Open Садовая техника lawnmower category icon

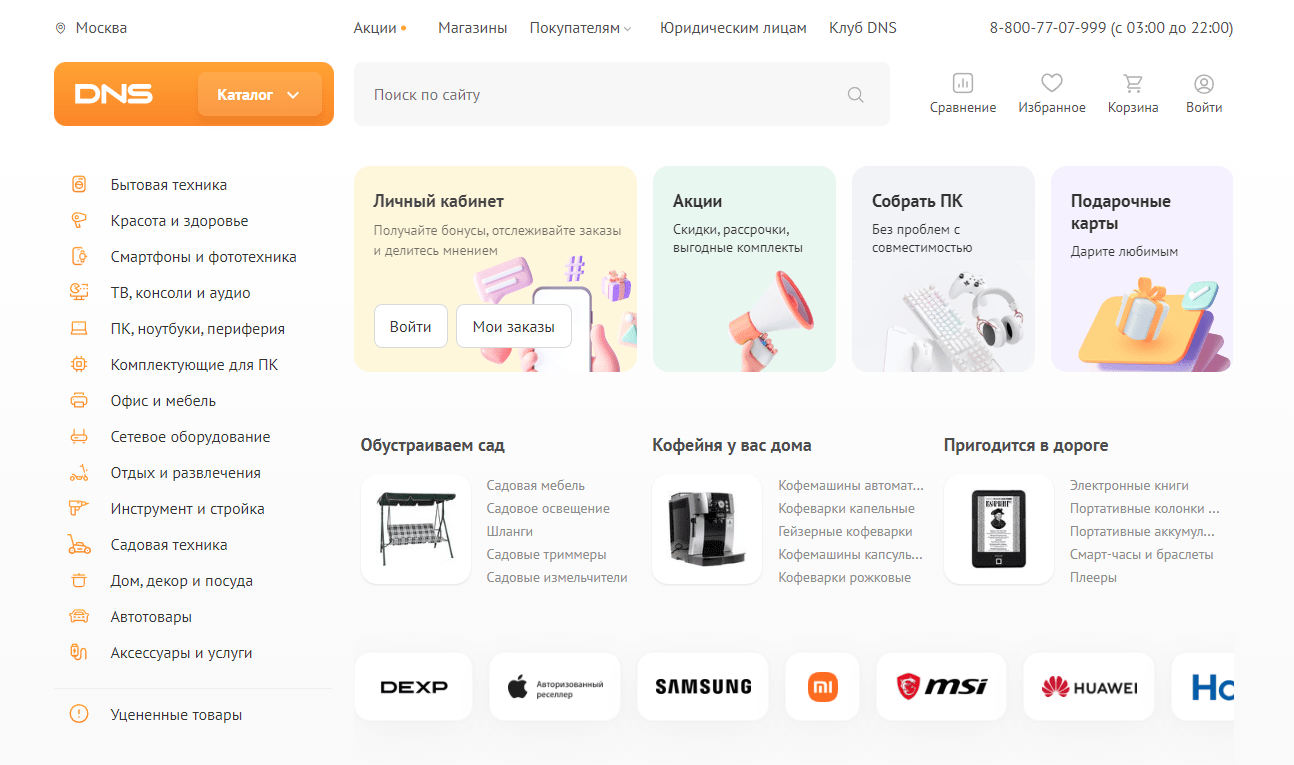(x=79, y=545)
